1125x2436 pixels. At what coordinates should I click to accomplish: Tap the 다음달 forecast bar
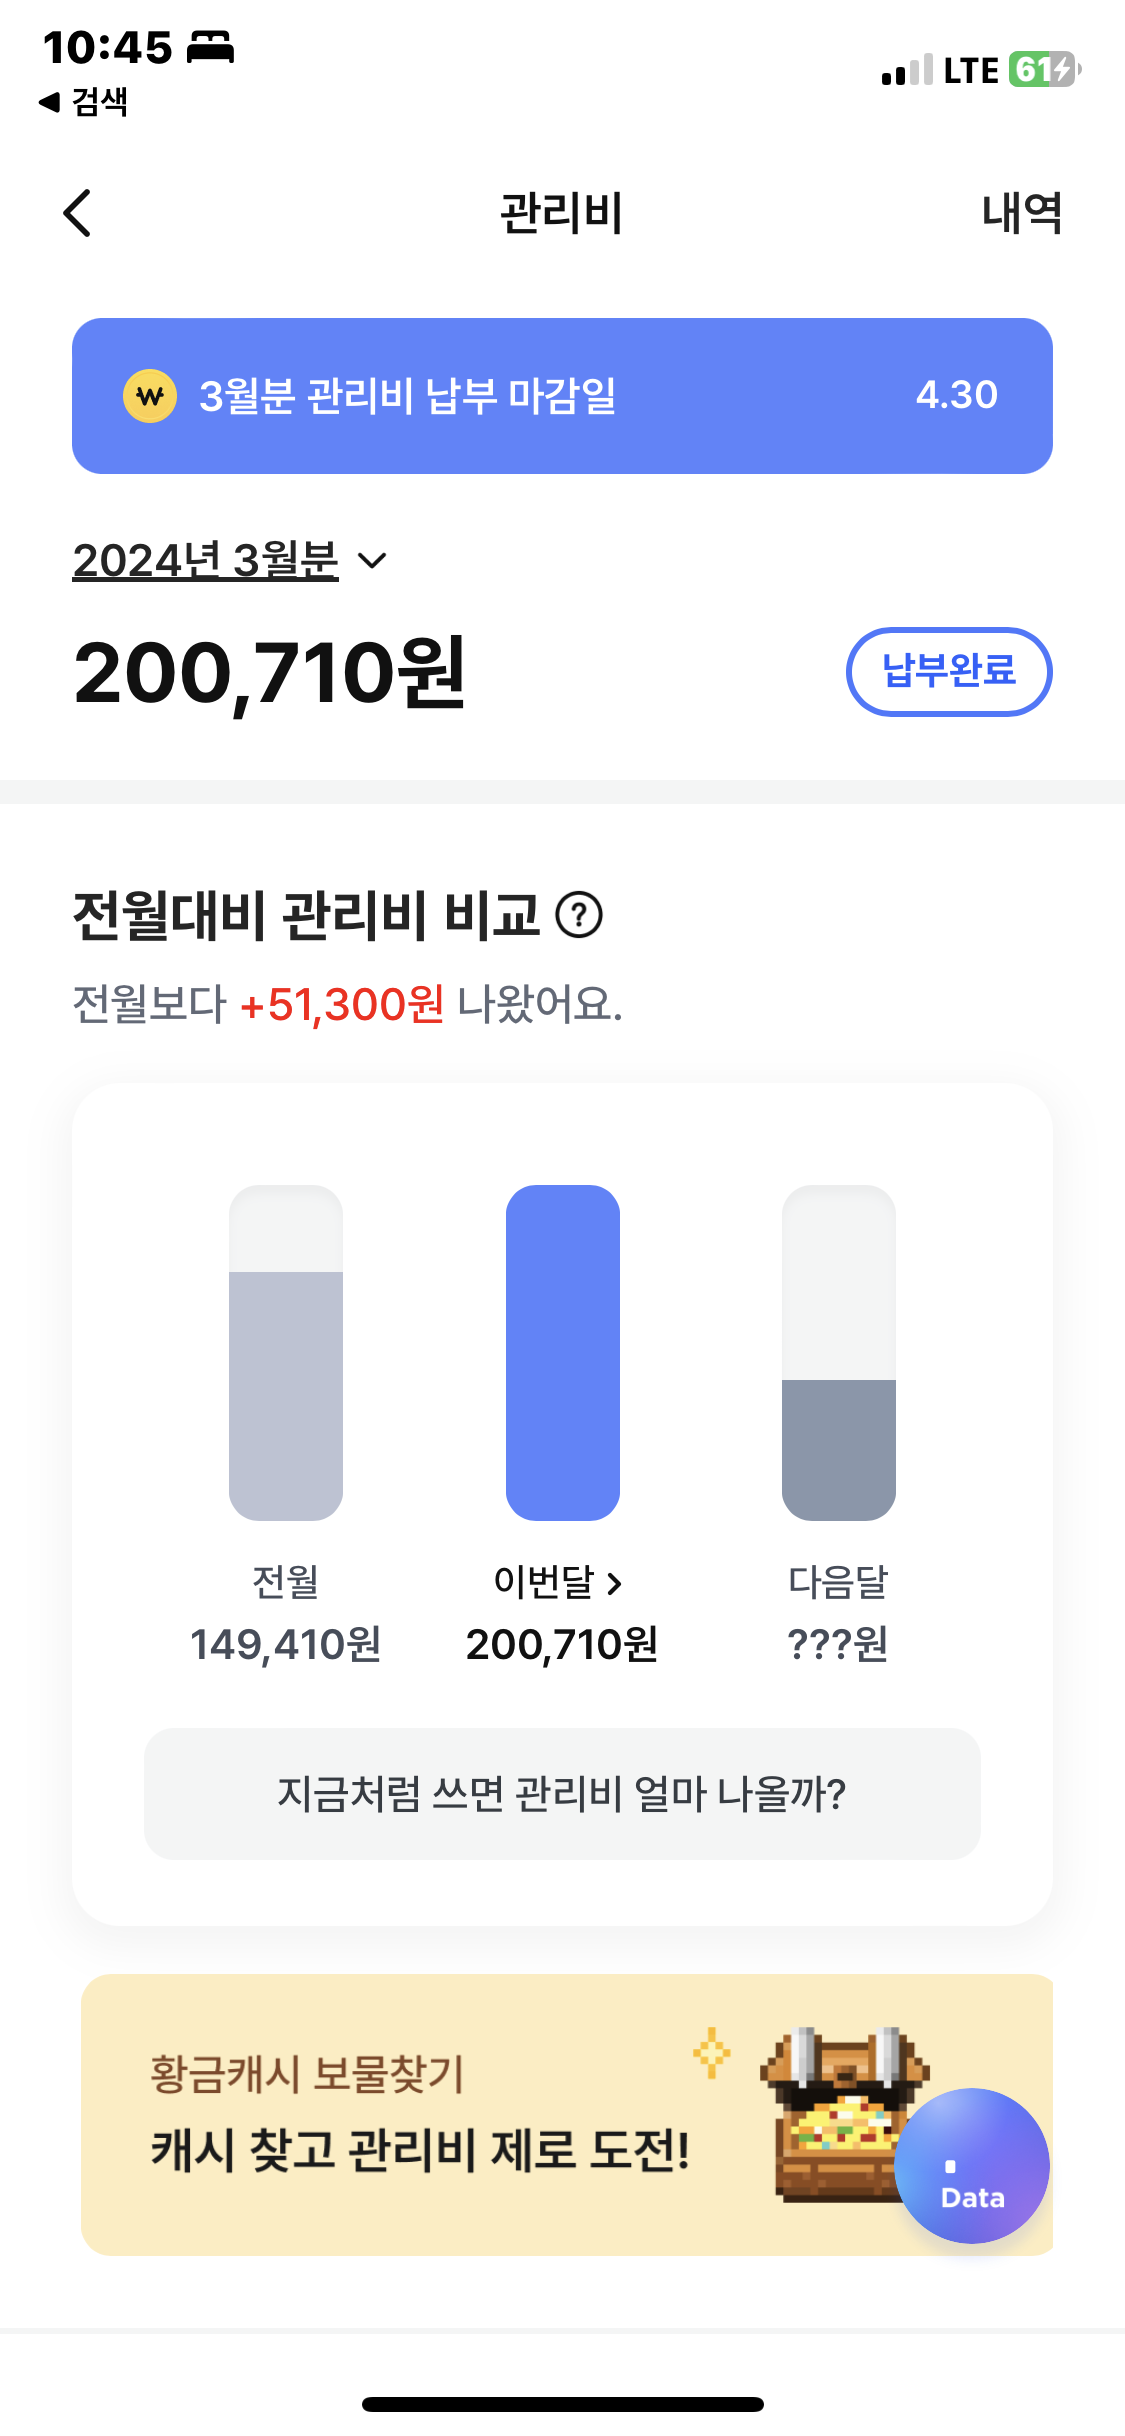(x=838, y=1448)
